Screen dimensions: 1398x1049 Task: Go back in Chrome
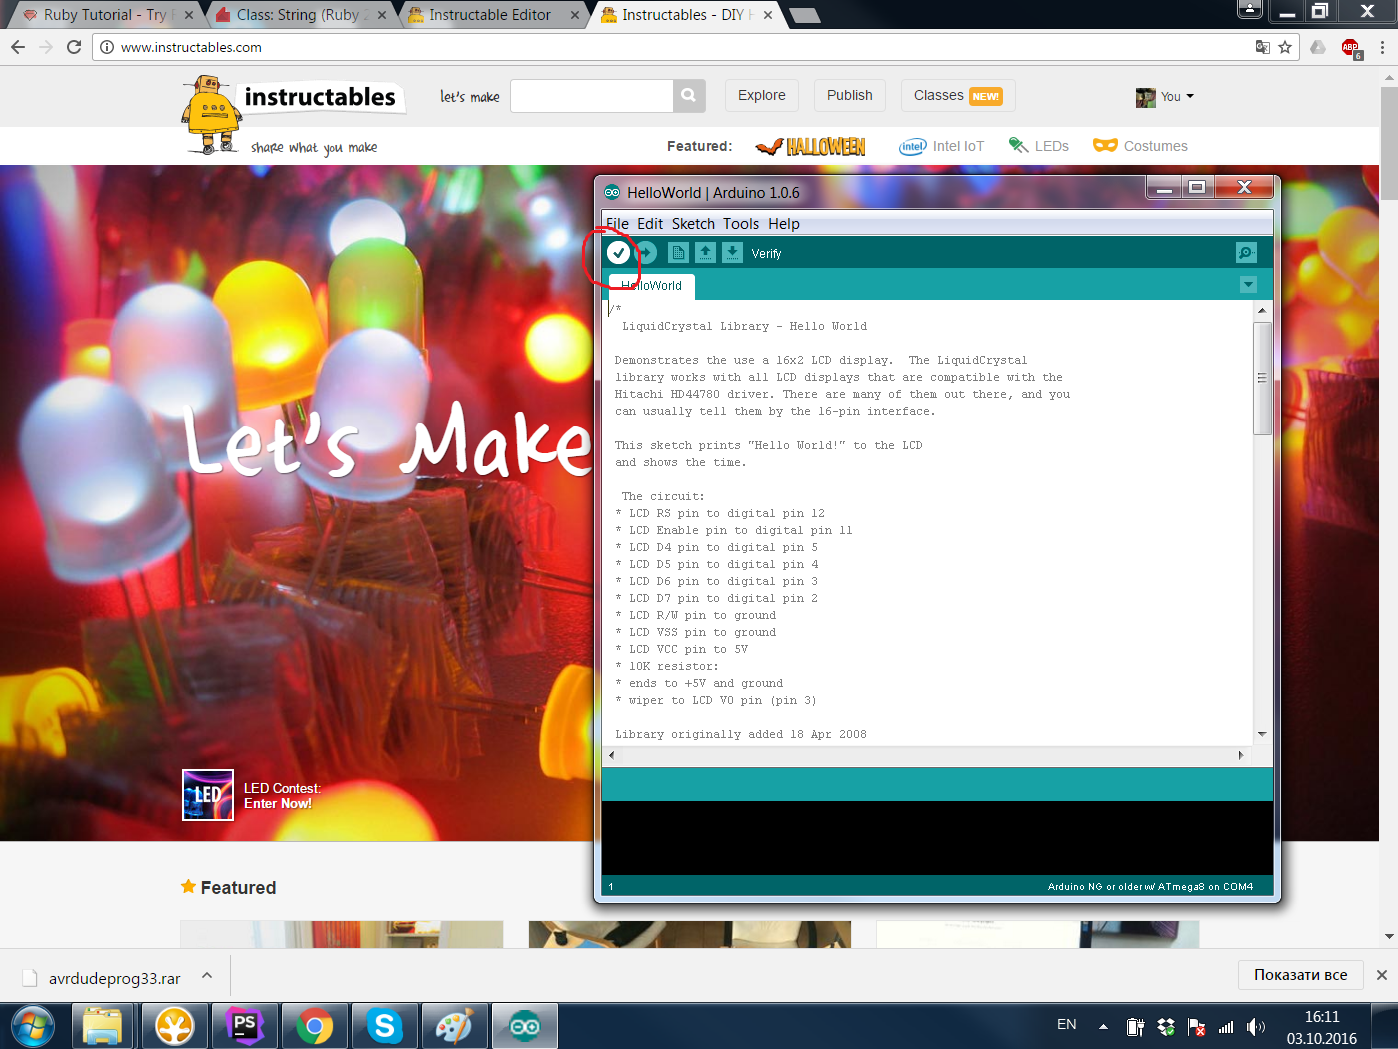tap(17, 47)
